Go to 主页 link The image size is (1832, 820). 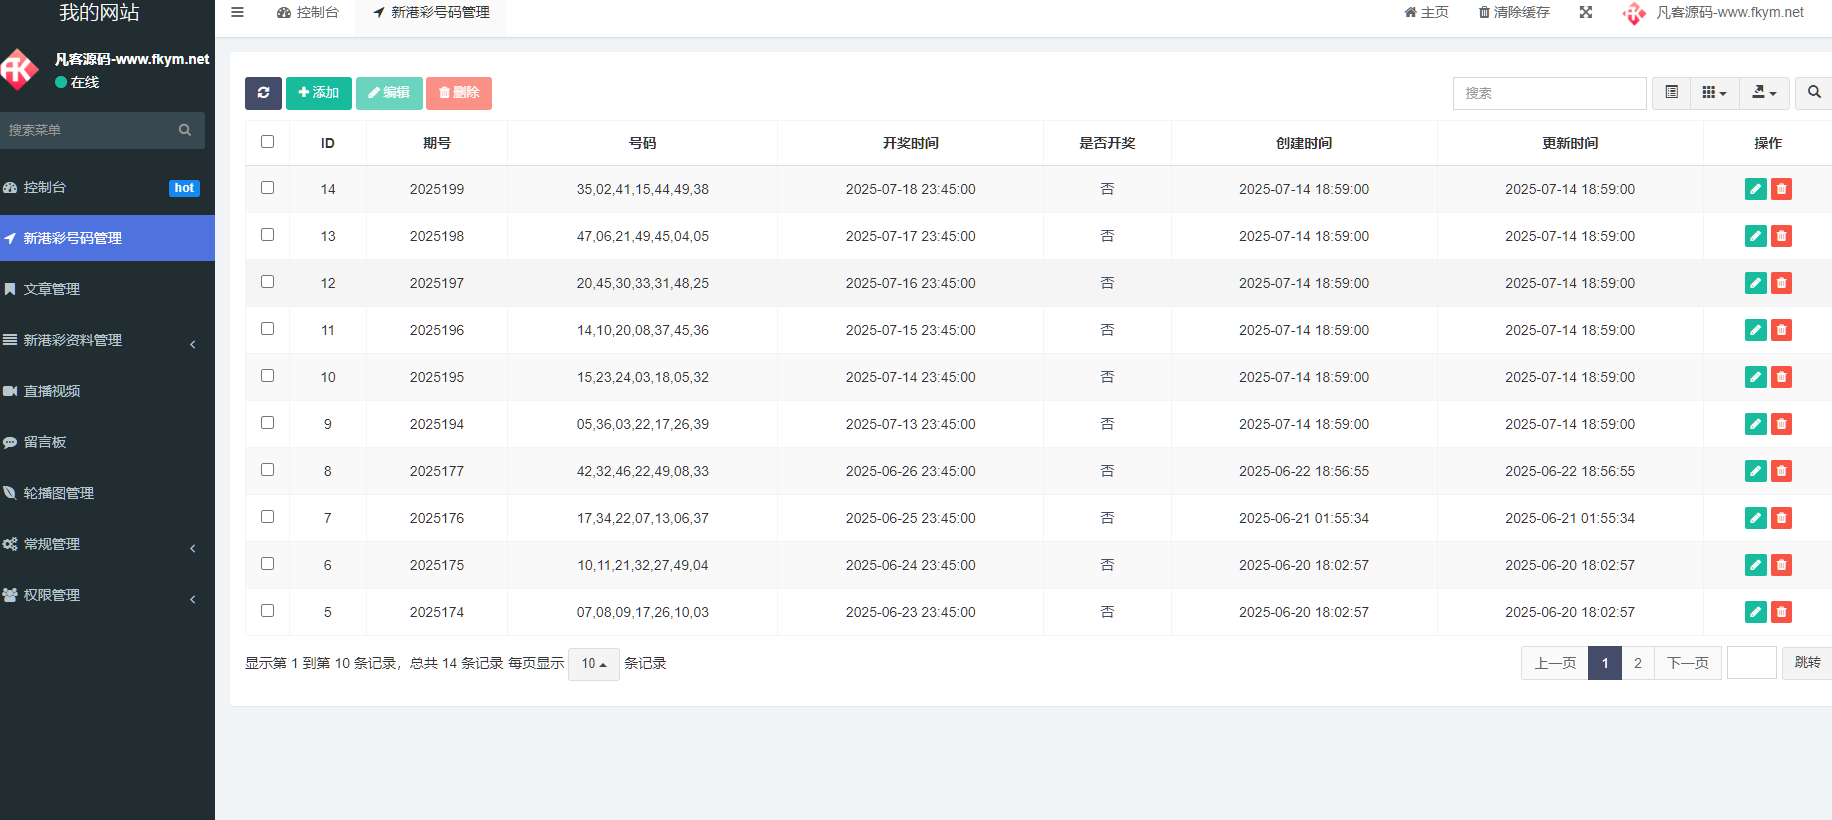(x=1426, y=13)
